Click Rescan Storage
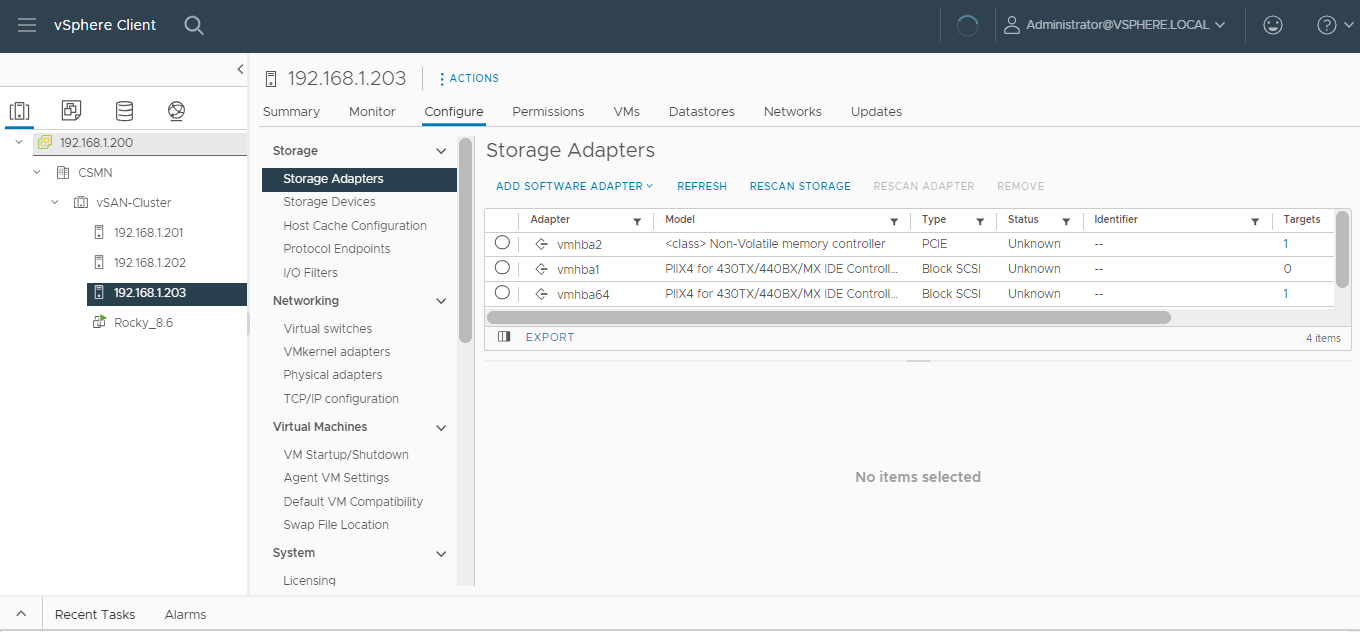This screenshot has width=1360, height=632. [x=800, y=186]
